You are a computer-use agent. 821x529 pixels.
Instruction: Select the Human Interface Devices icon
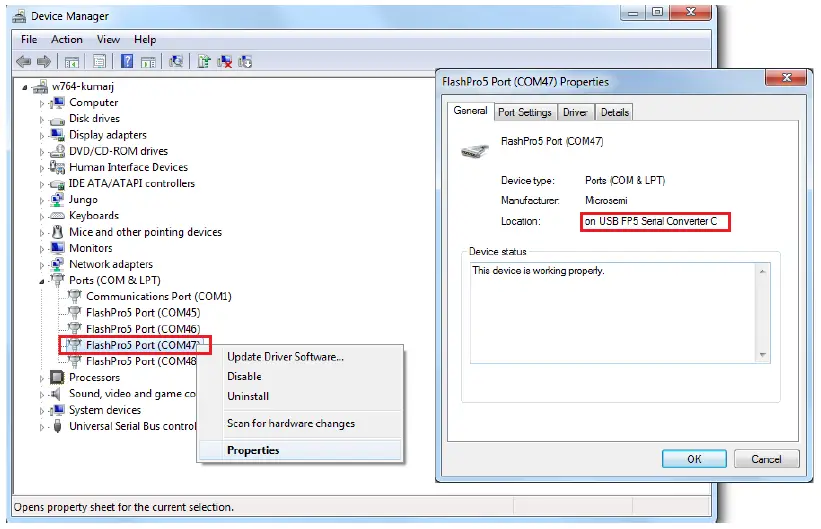click(x=57, y=167)
